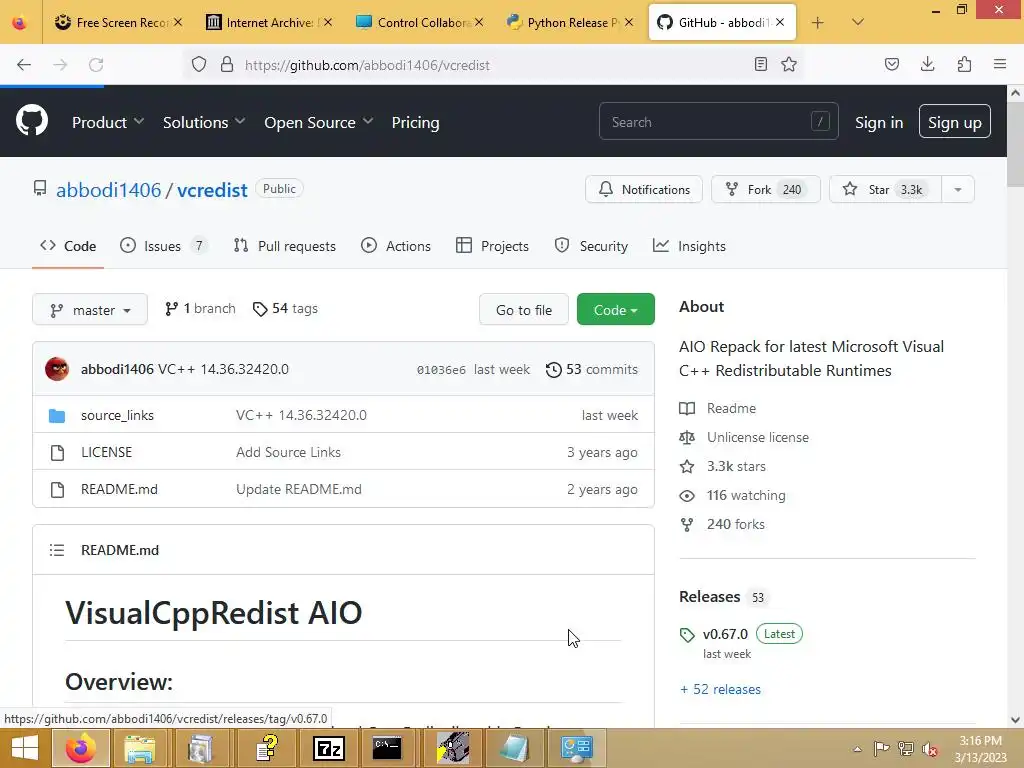Image resolution: width=1024 pixels, height=768 pixels.
Task: Expand the Product navigation dropdown
Action: tap(108, 122)
